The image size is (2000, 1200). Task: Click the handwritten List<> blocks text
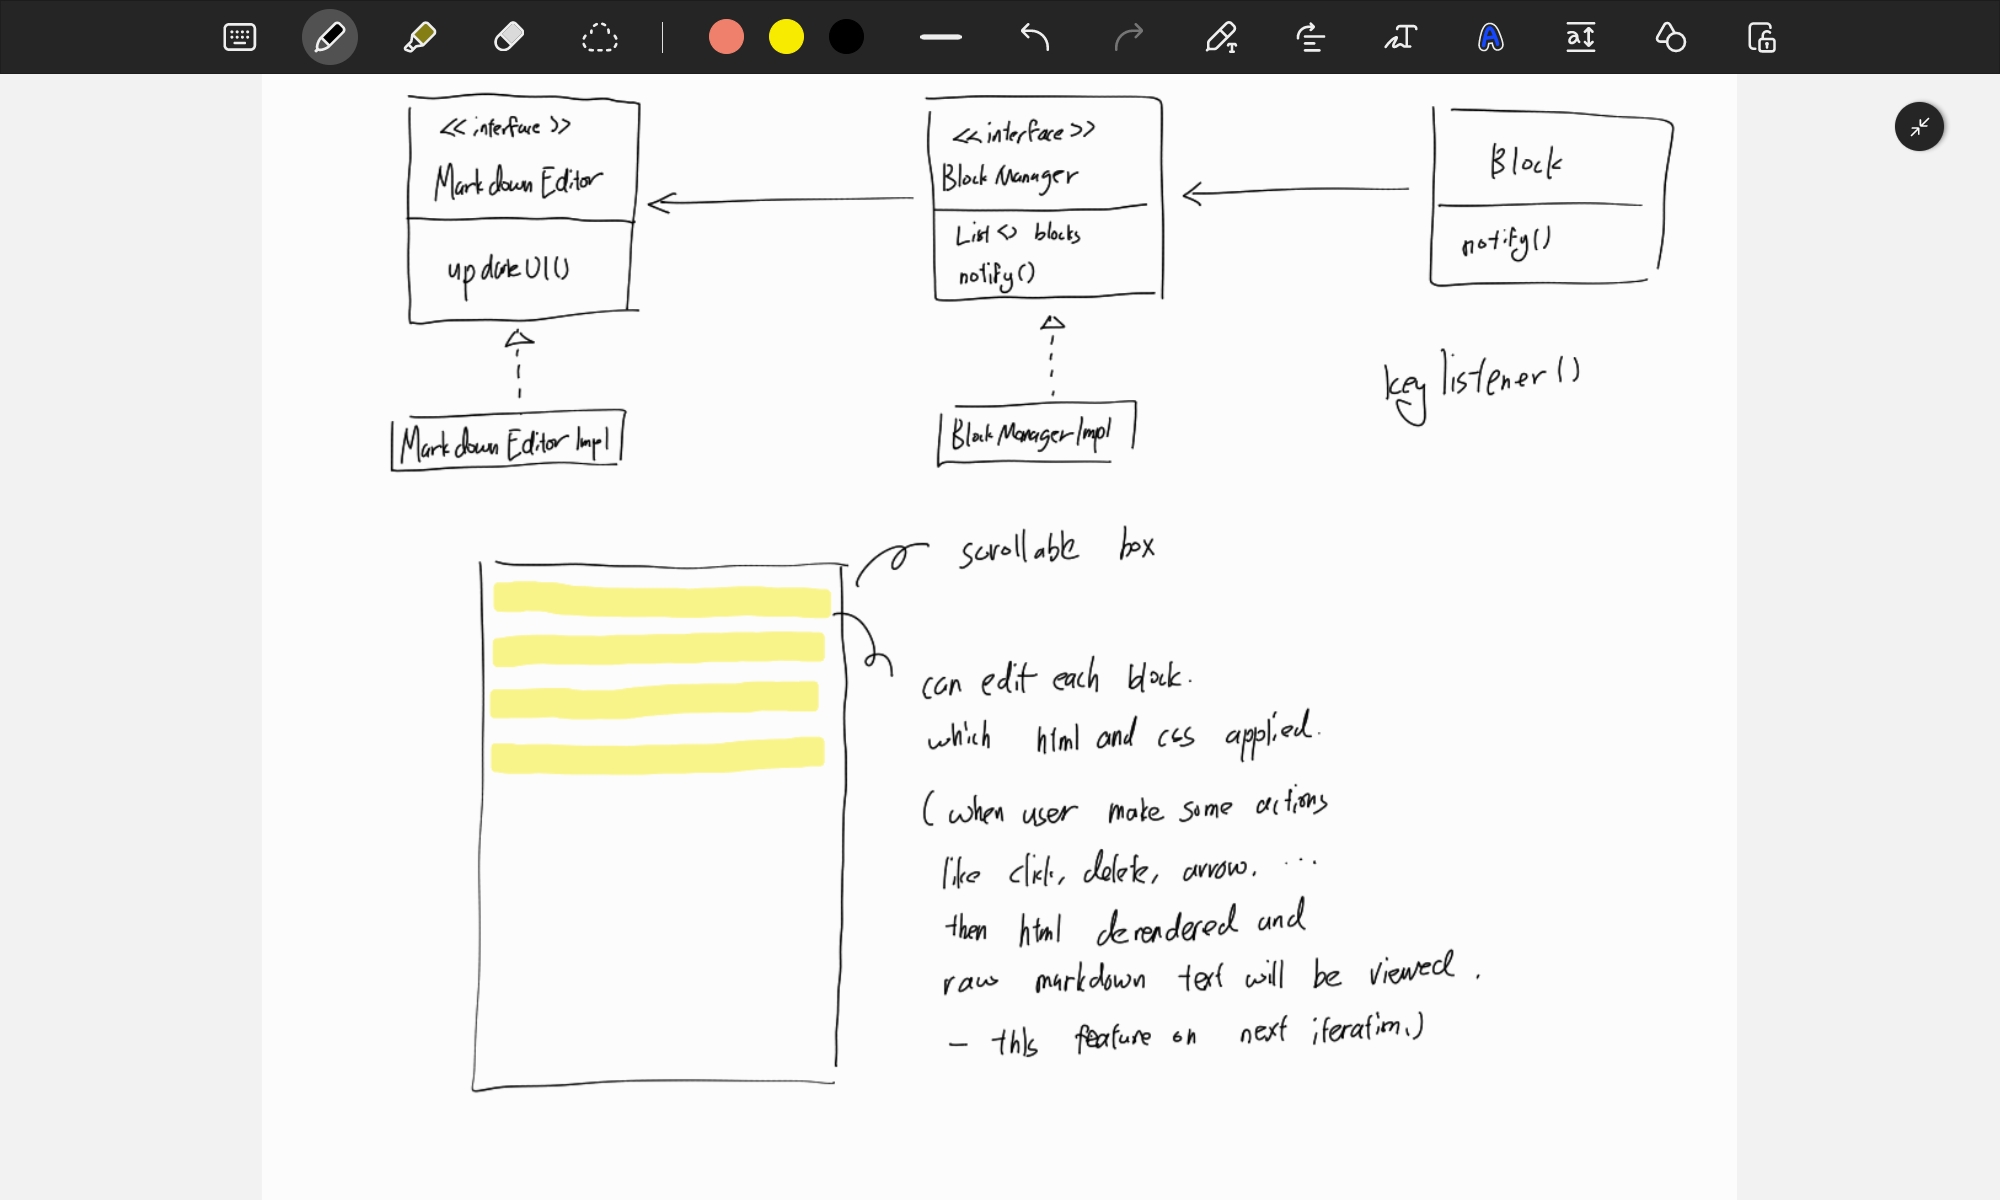[x=1018, y=234]
